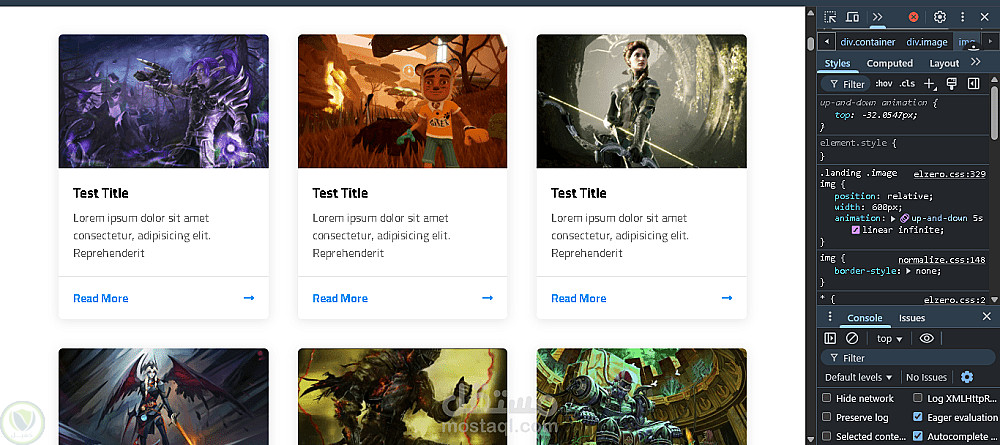Image resolution: width=1000 pixels, height=445 pixels.
Task: Toggle the device toolbar icon
Action: pyautogui.click(x=852, y=17)
